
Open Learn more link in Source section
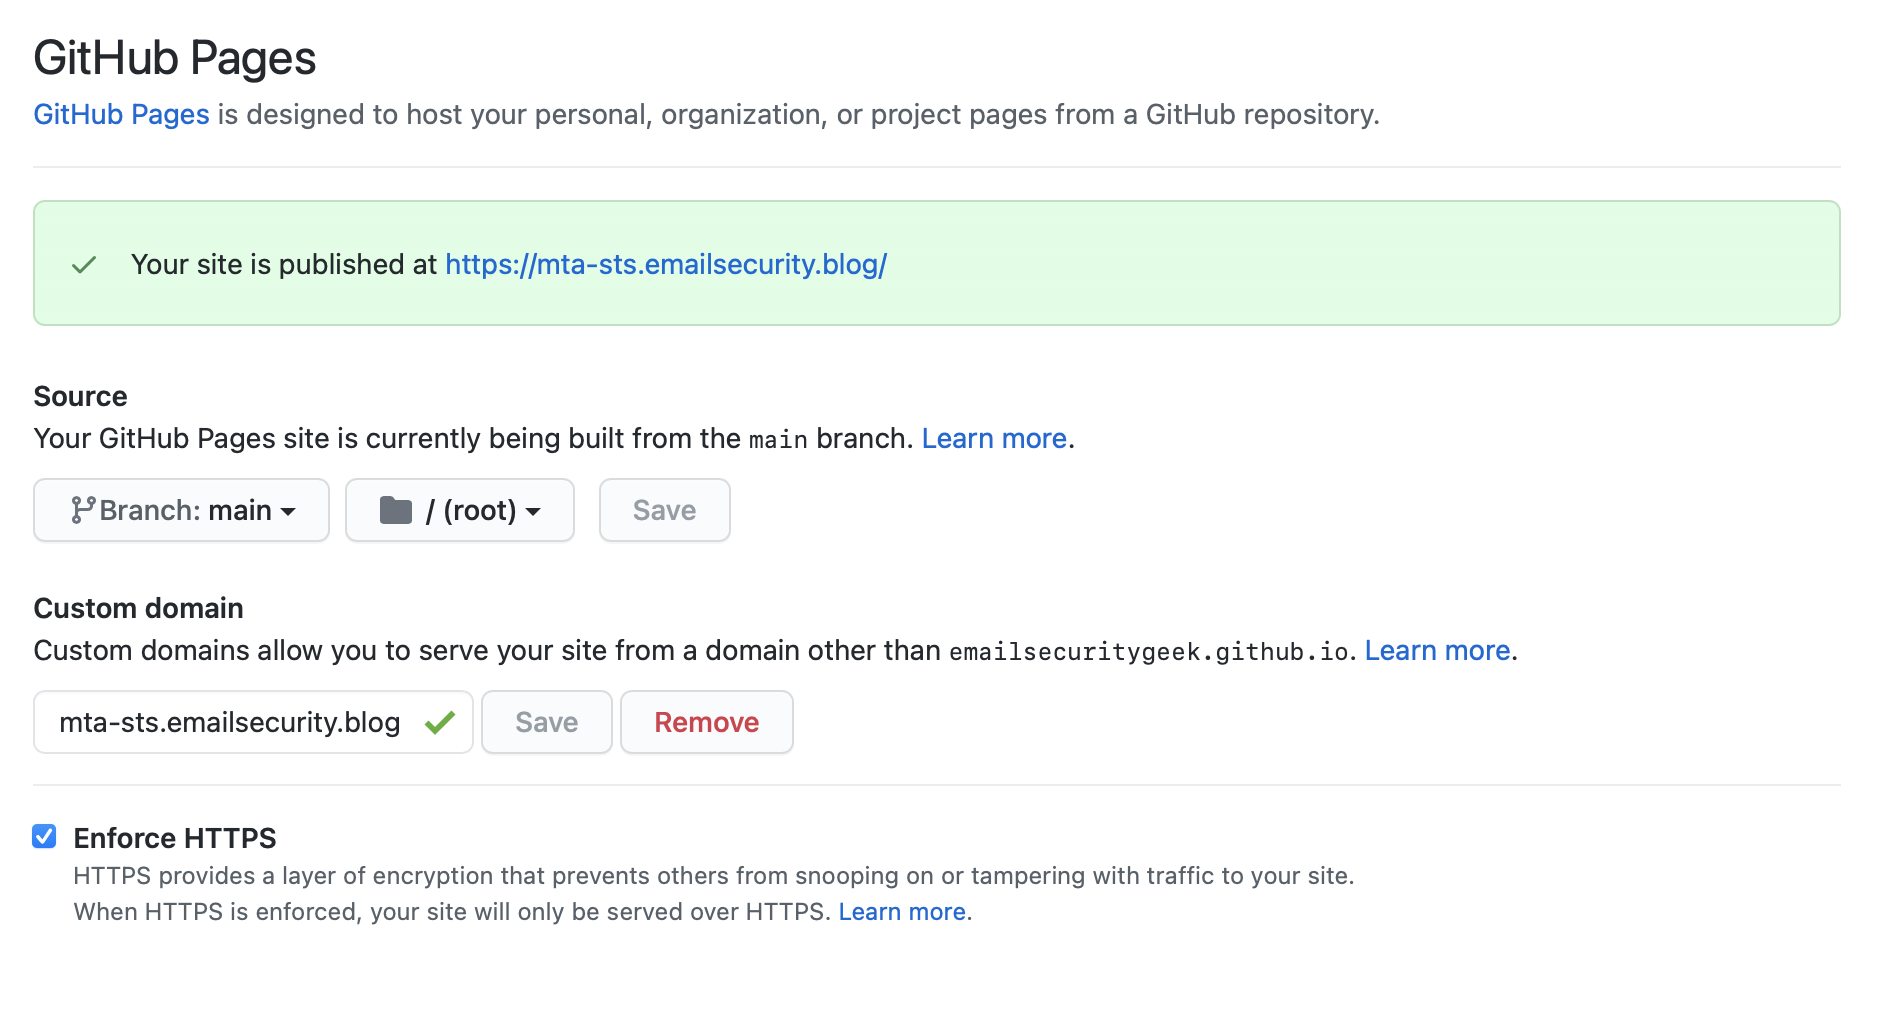click(x=994, y=439)
